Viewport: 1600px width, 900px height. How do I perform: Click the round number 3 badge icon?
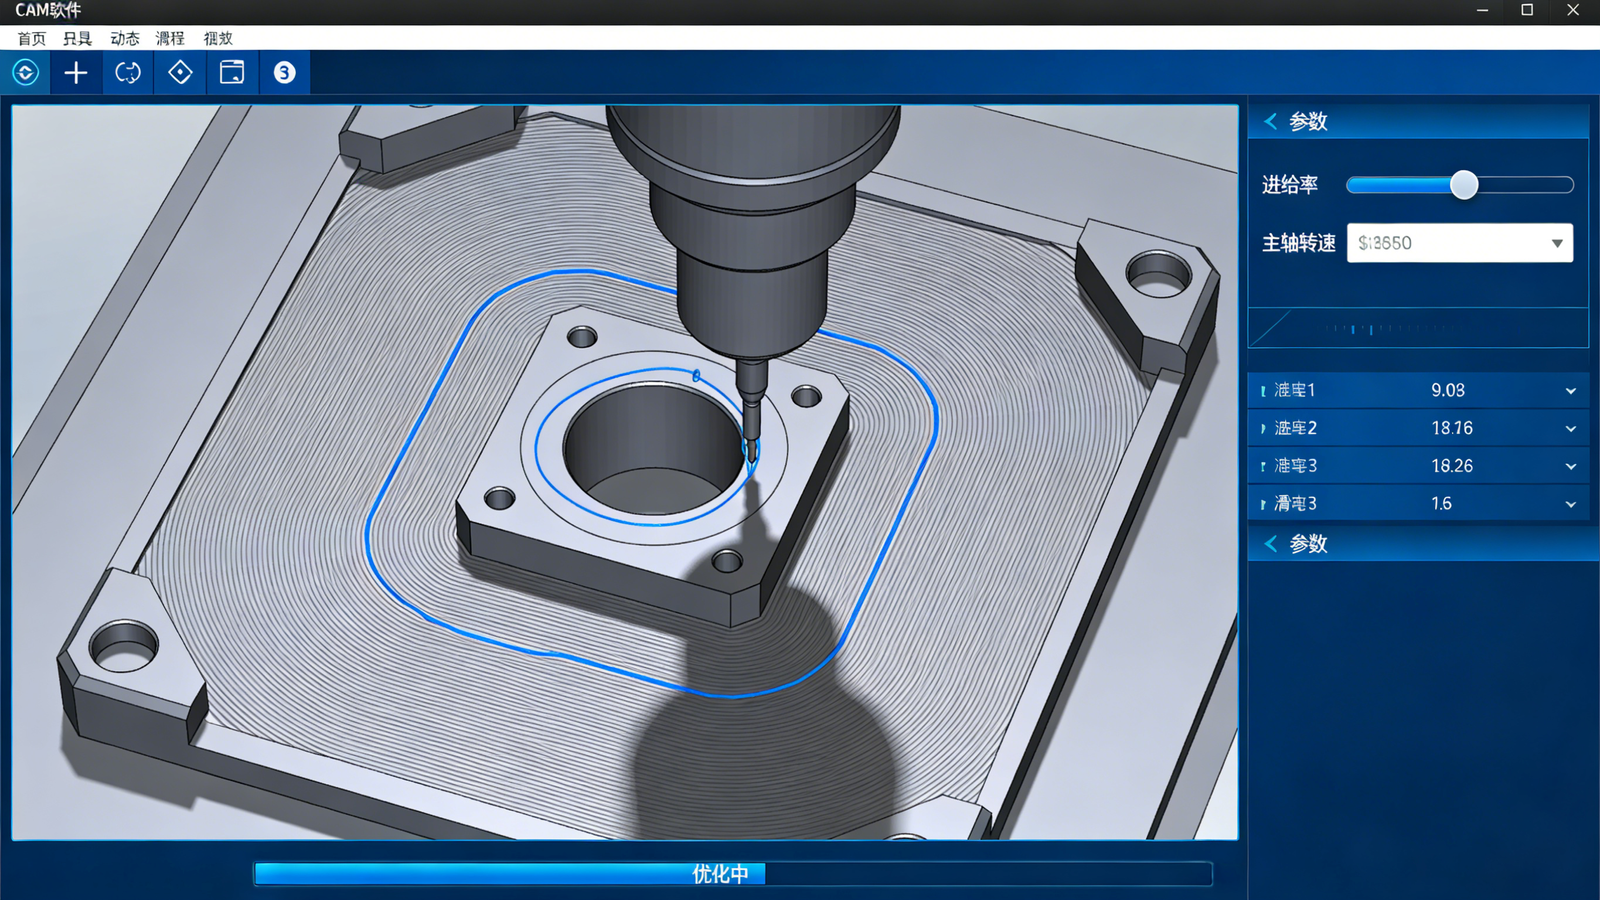click(284, 73)
